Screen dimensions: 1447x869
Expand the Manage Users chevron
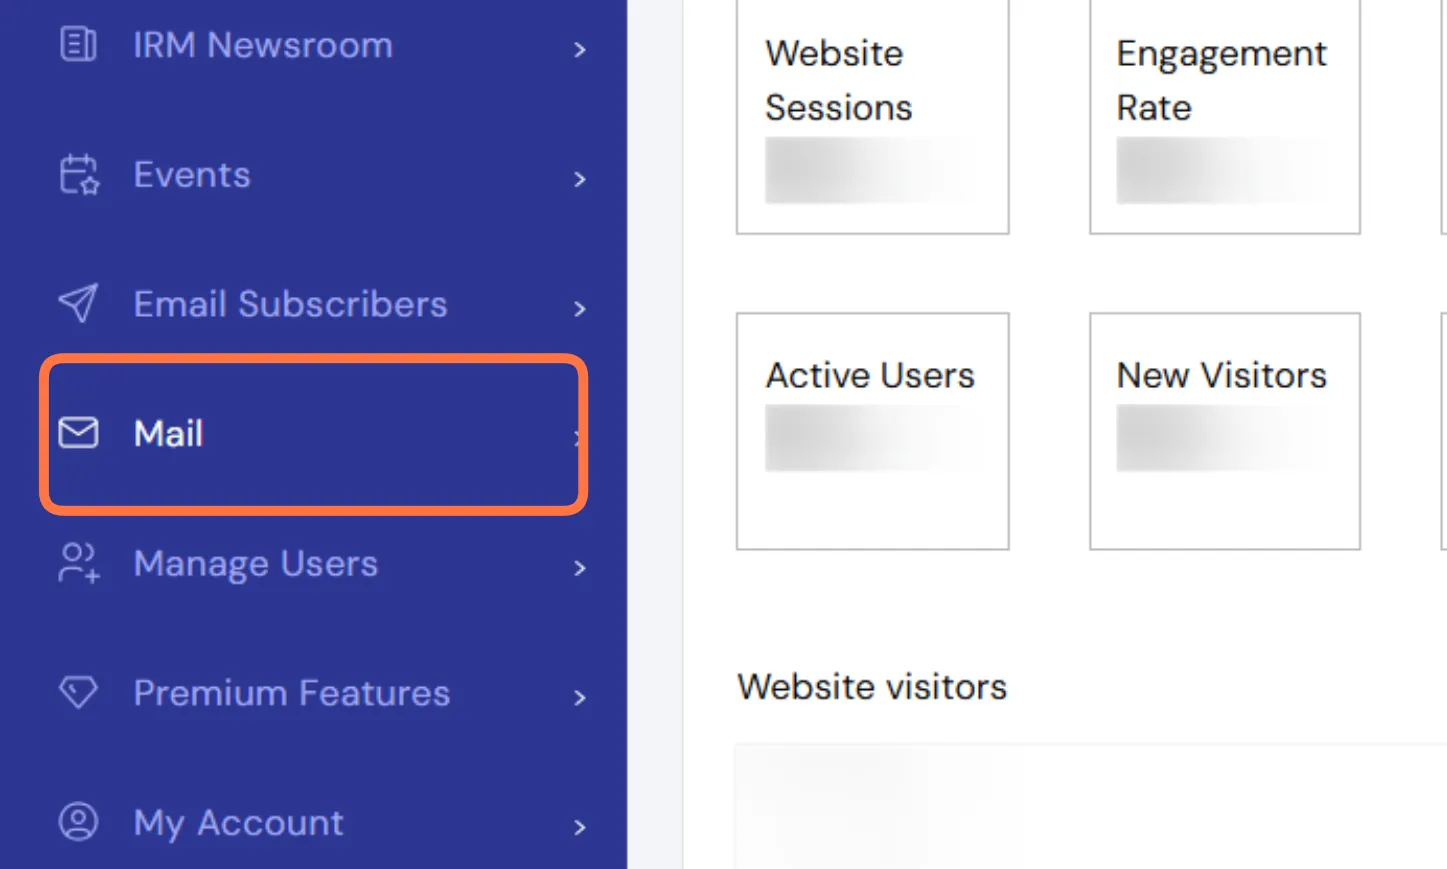point(580,569)
